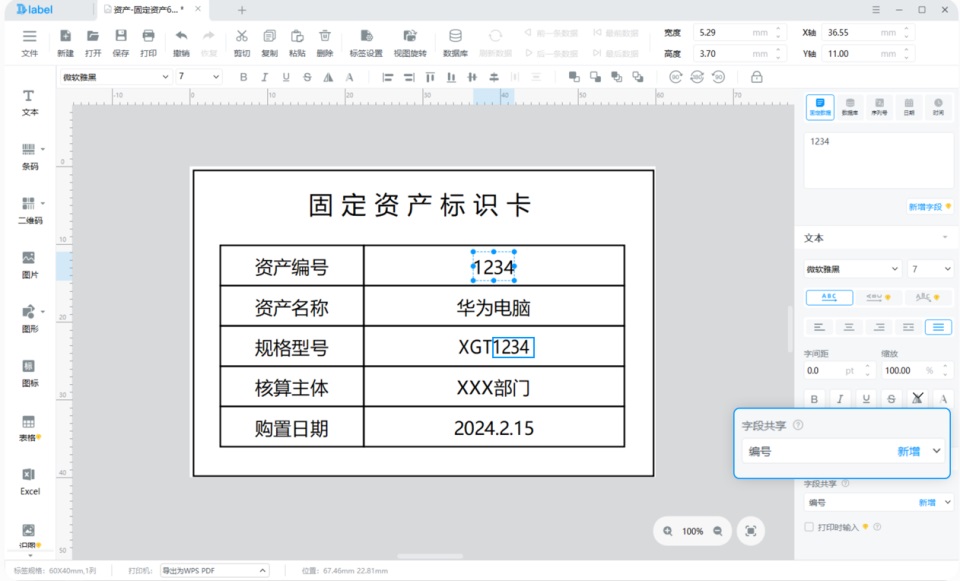Click the 打印 print icon in toolbar
Image resolution: width=960 pixels, height=581 pixels.
[148, 43]
